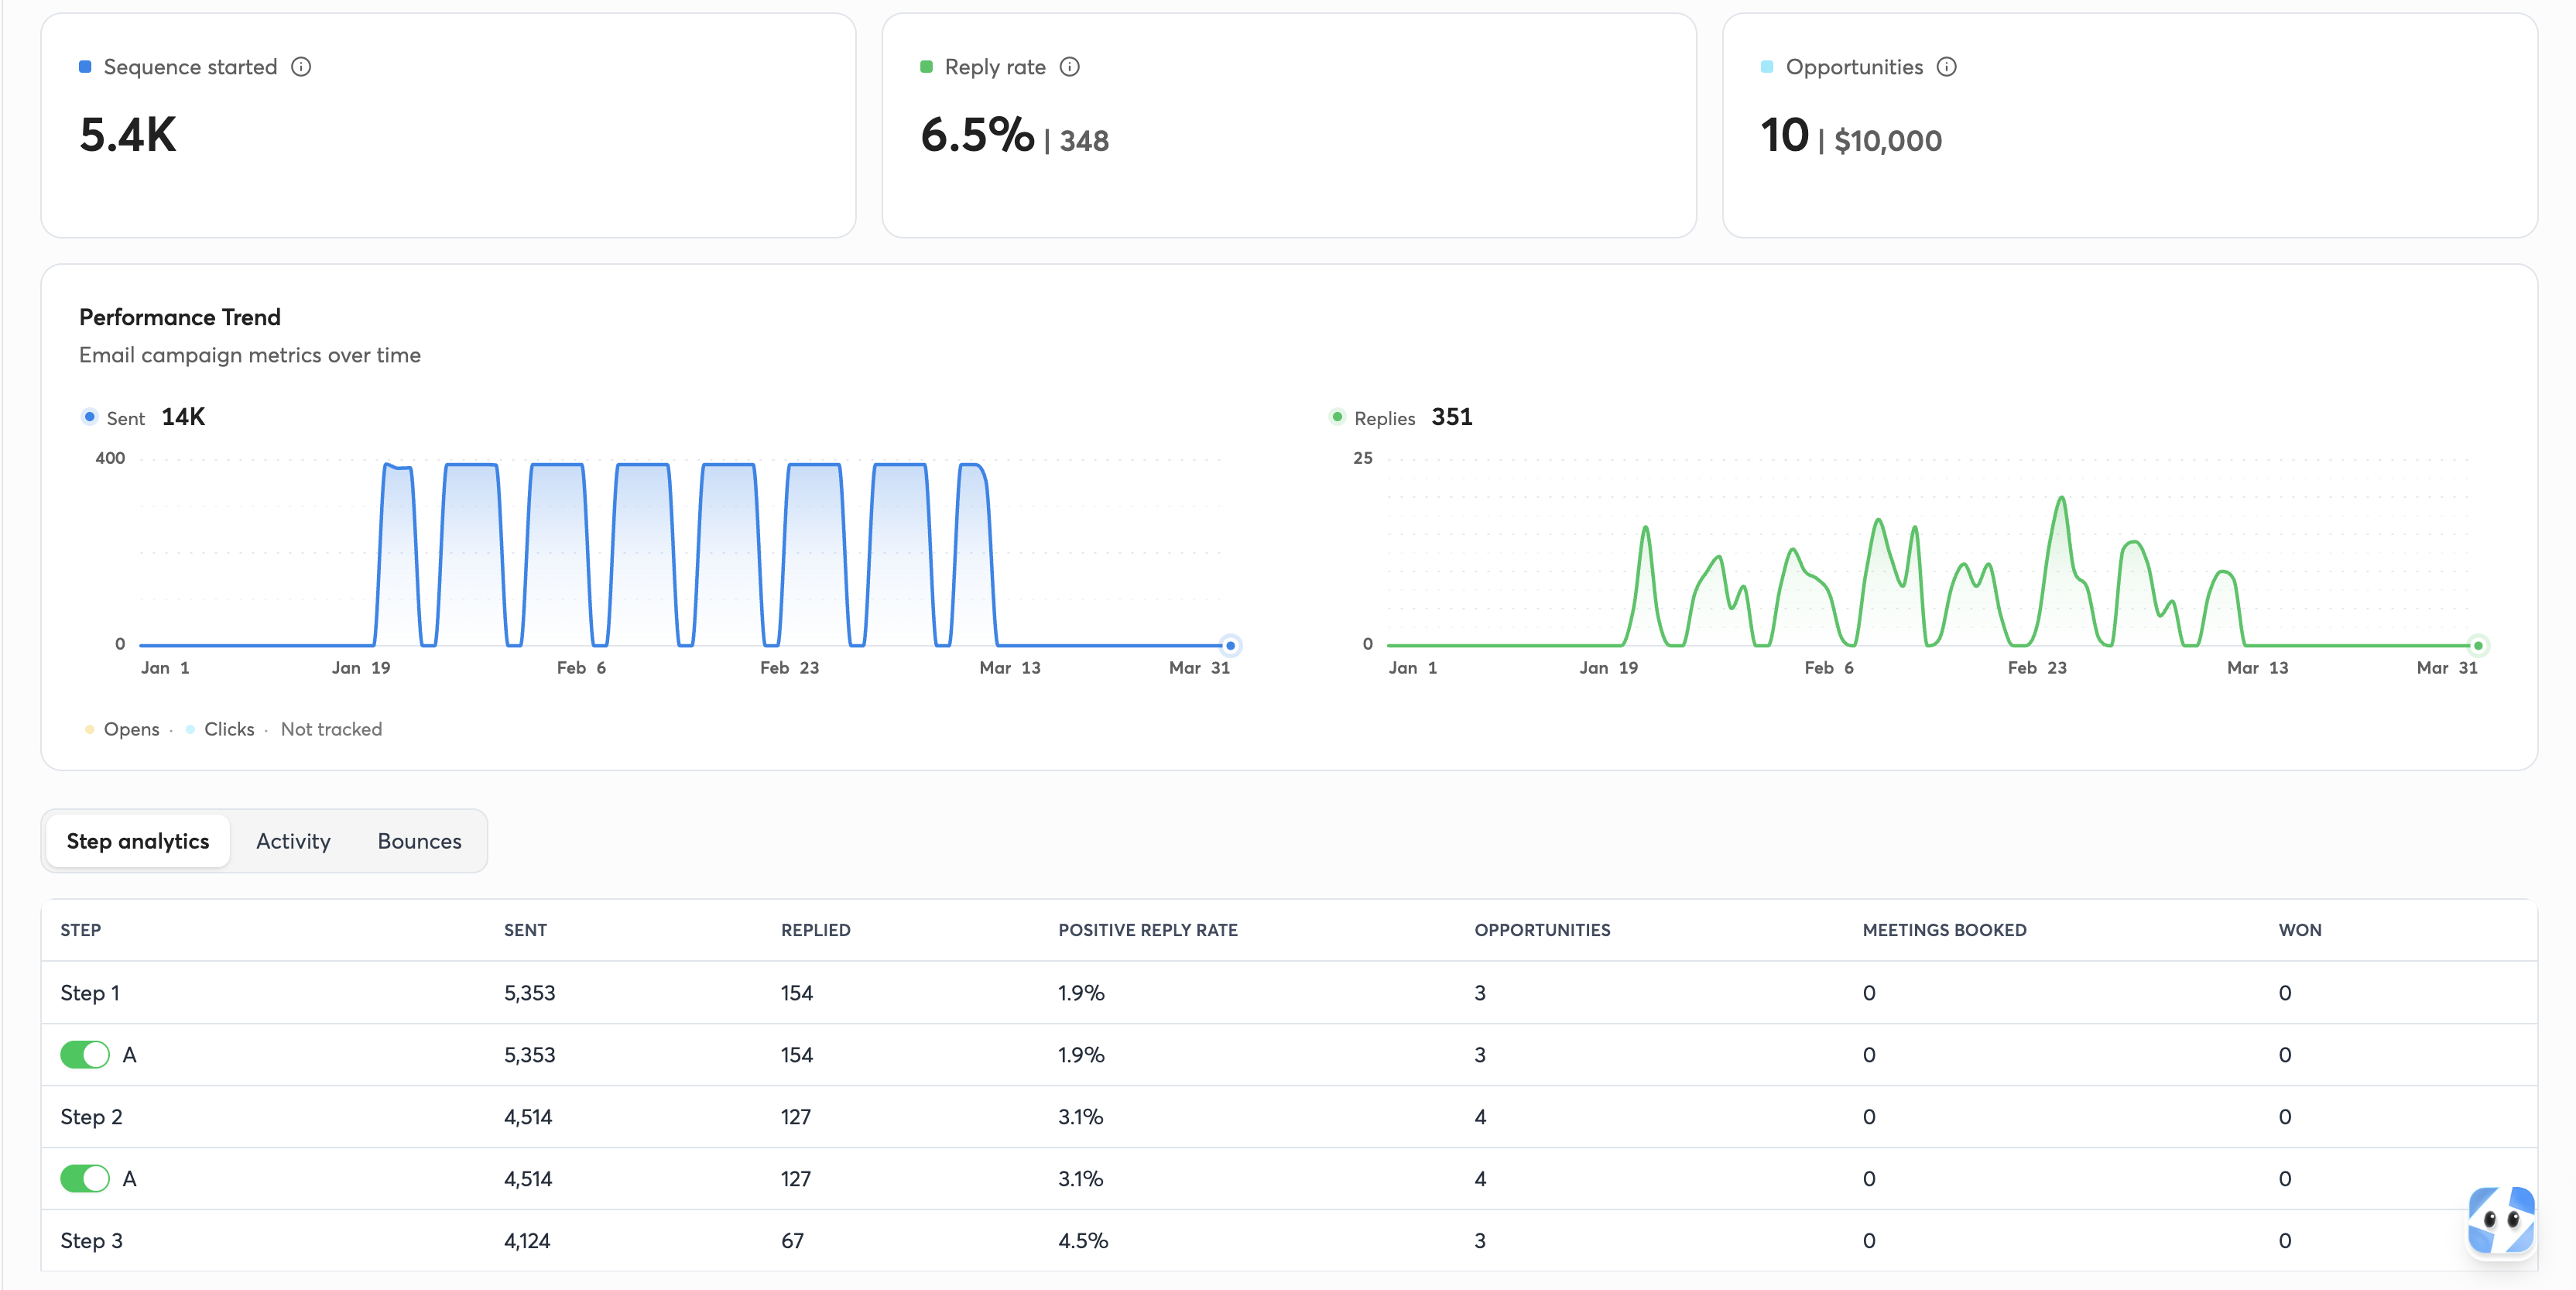Click the blue Sent legend dot
Image resolution: width=2576 pixels, height=1290 pixels.
click(x=90, y=417)
